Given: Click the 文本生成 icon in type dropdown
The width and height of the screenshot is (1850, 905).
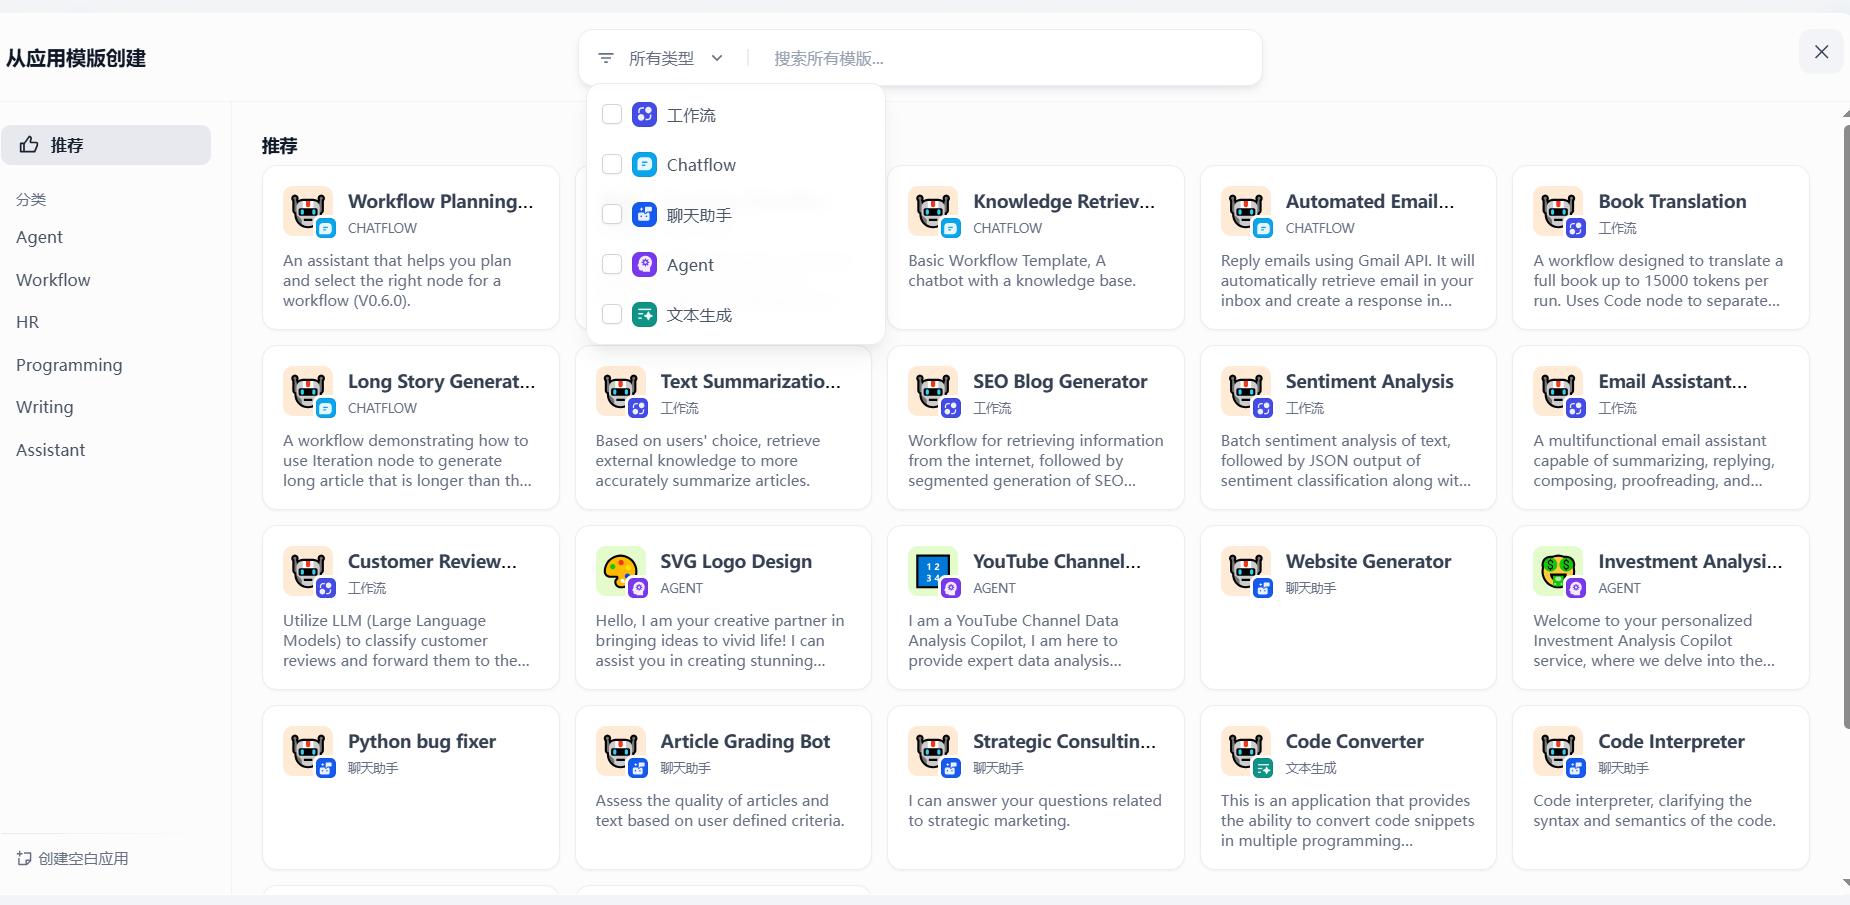Looking at the screenshot, I should pos(645,314).
